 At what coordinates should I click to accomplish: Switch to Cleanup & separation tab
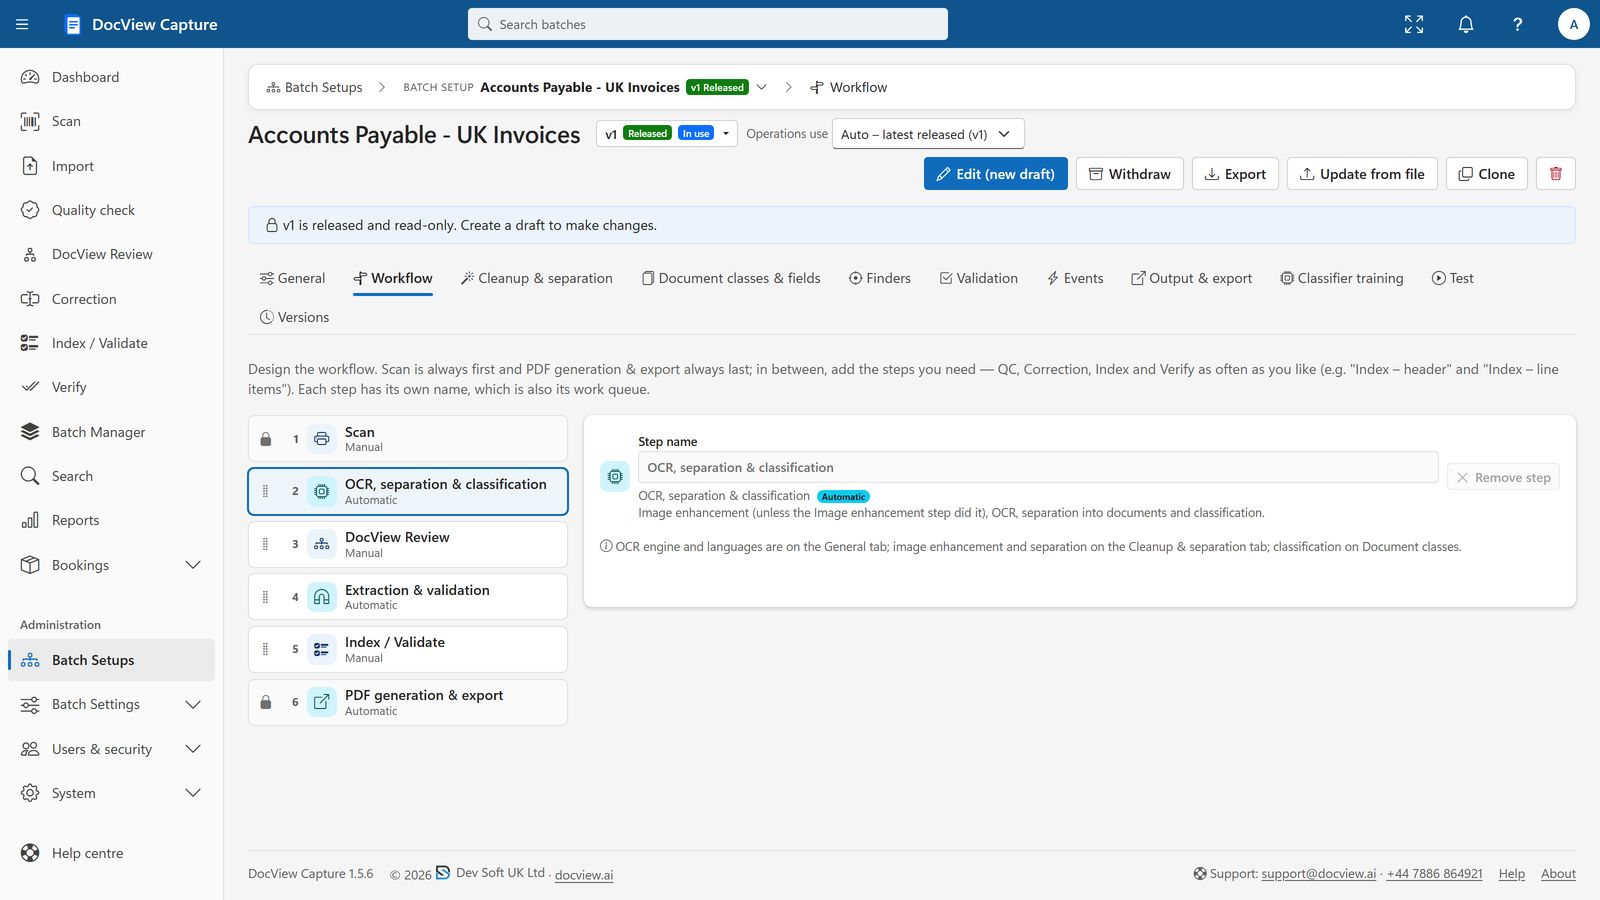coord(536,278)
